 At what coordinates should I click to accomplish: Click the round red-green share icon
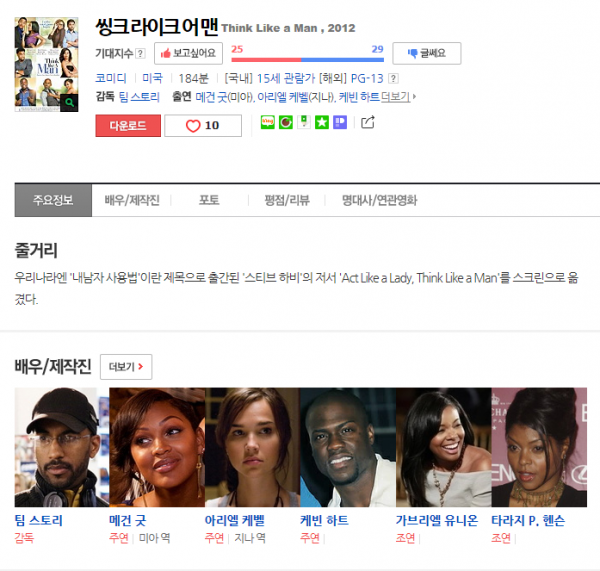click(x=285, y=123)
